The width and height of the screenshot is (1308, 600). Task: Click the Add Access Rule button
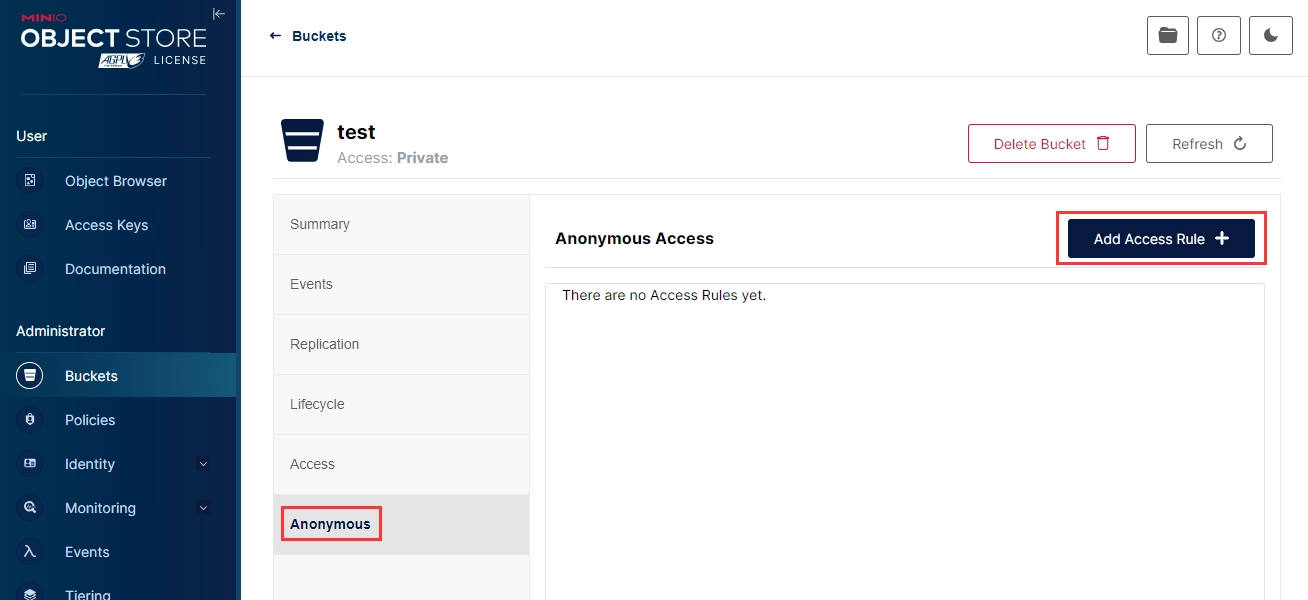pos(1160,239)
